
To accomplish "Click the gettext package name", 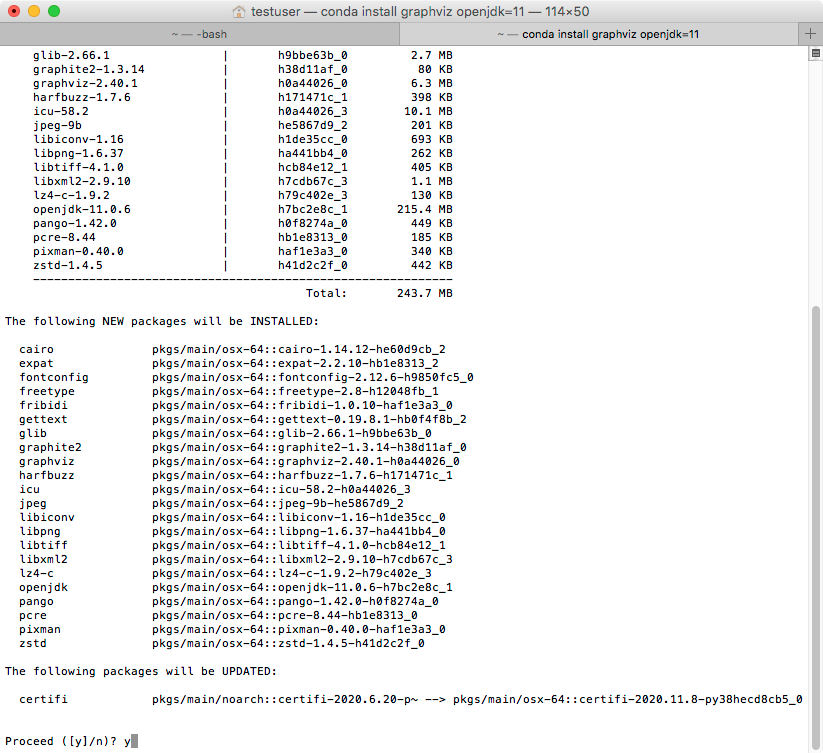I will click(x=43, y=419).
